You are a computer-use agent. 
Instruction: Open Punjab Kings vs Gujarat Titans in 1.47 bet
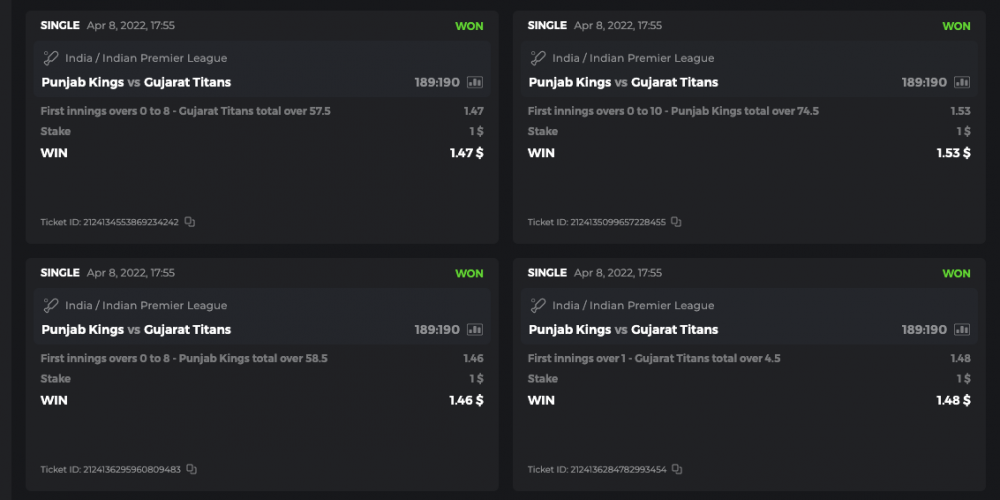136,82
